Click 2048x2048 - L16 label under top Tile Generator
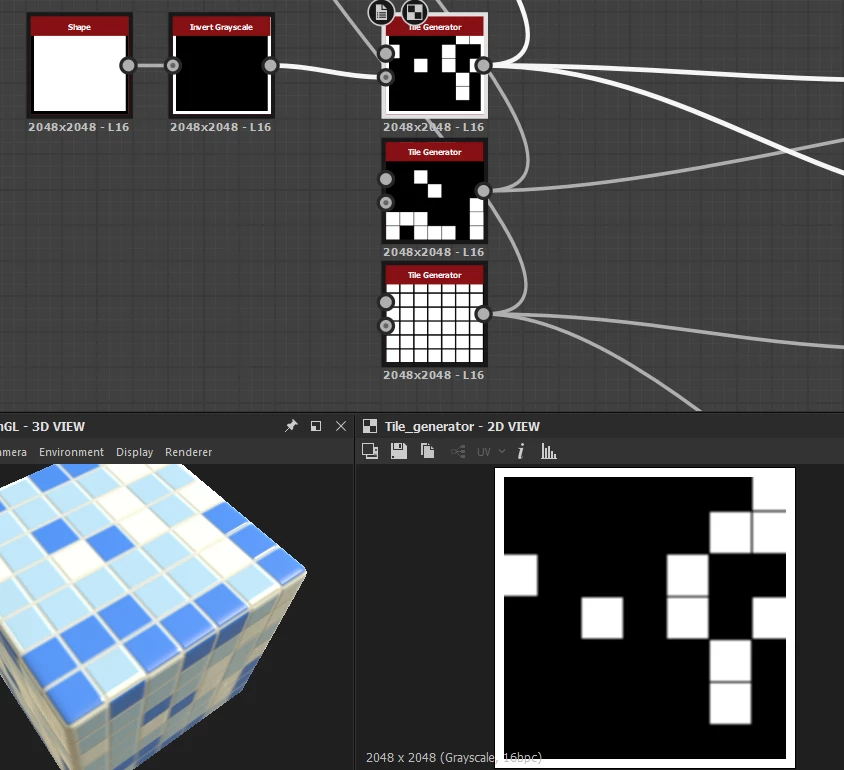The width and height of the screenshot is (844, 770). (x=434, y=127)
